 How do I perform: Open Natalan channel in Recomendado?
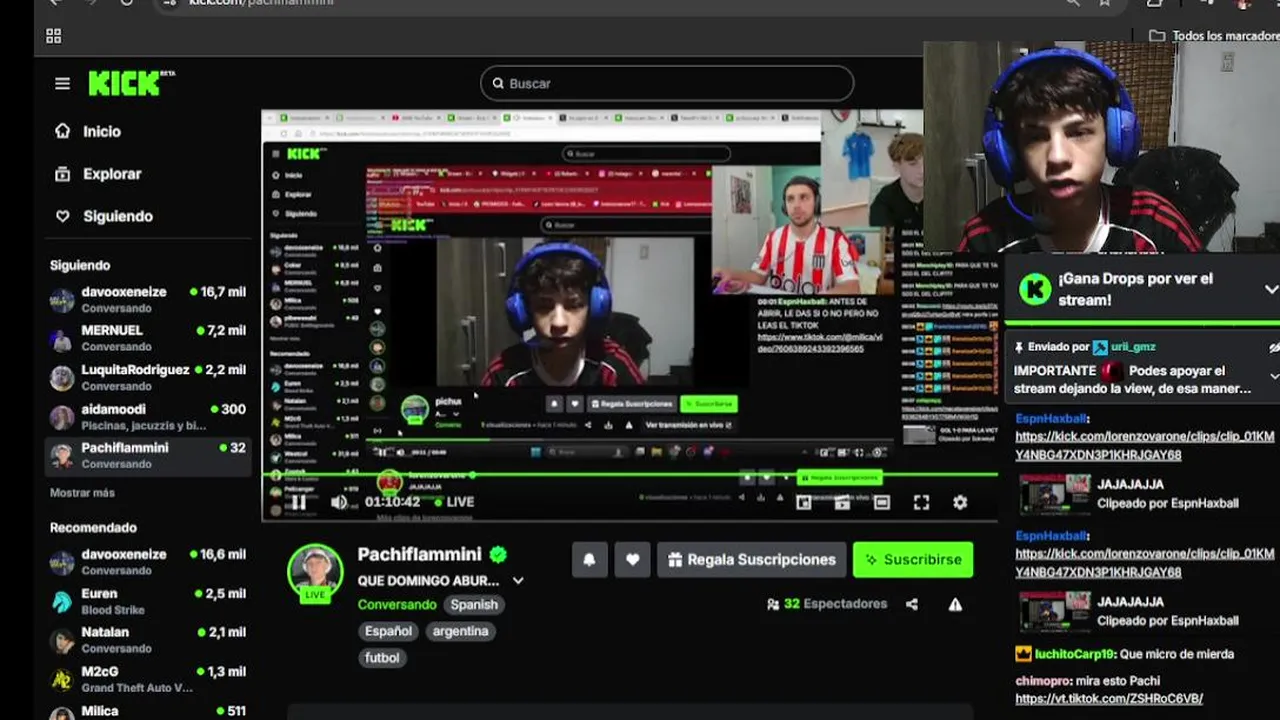(x=148, y=640)
